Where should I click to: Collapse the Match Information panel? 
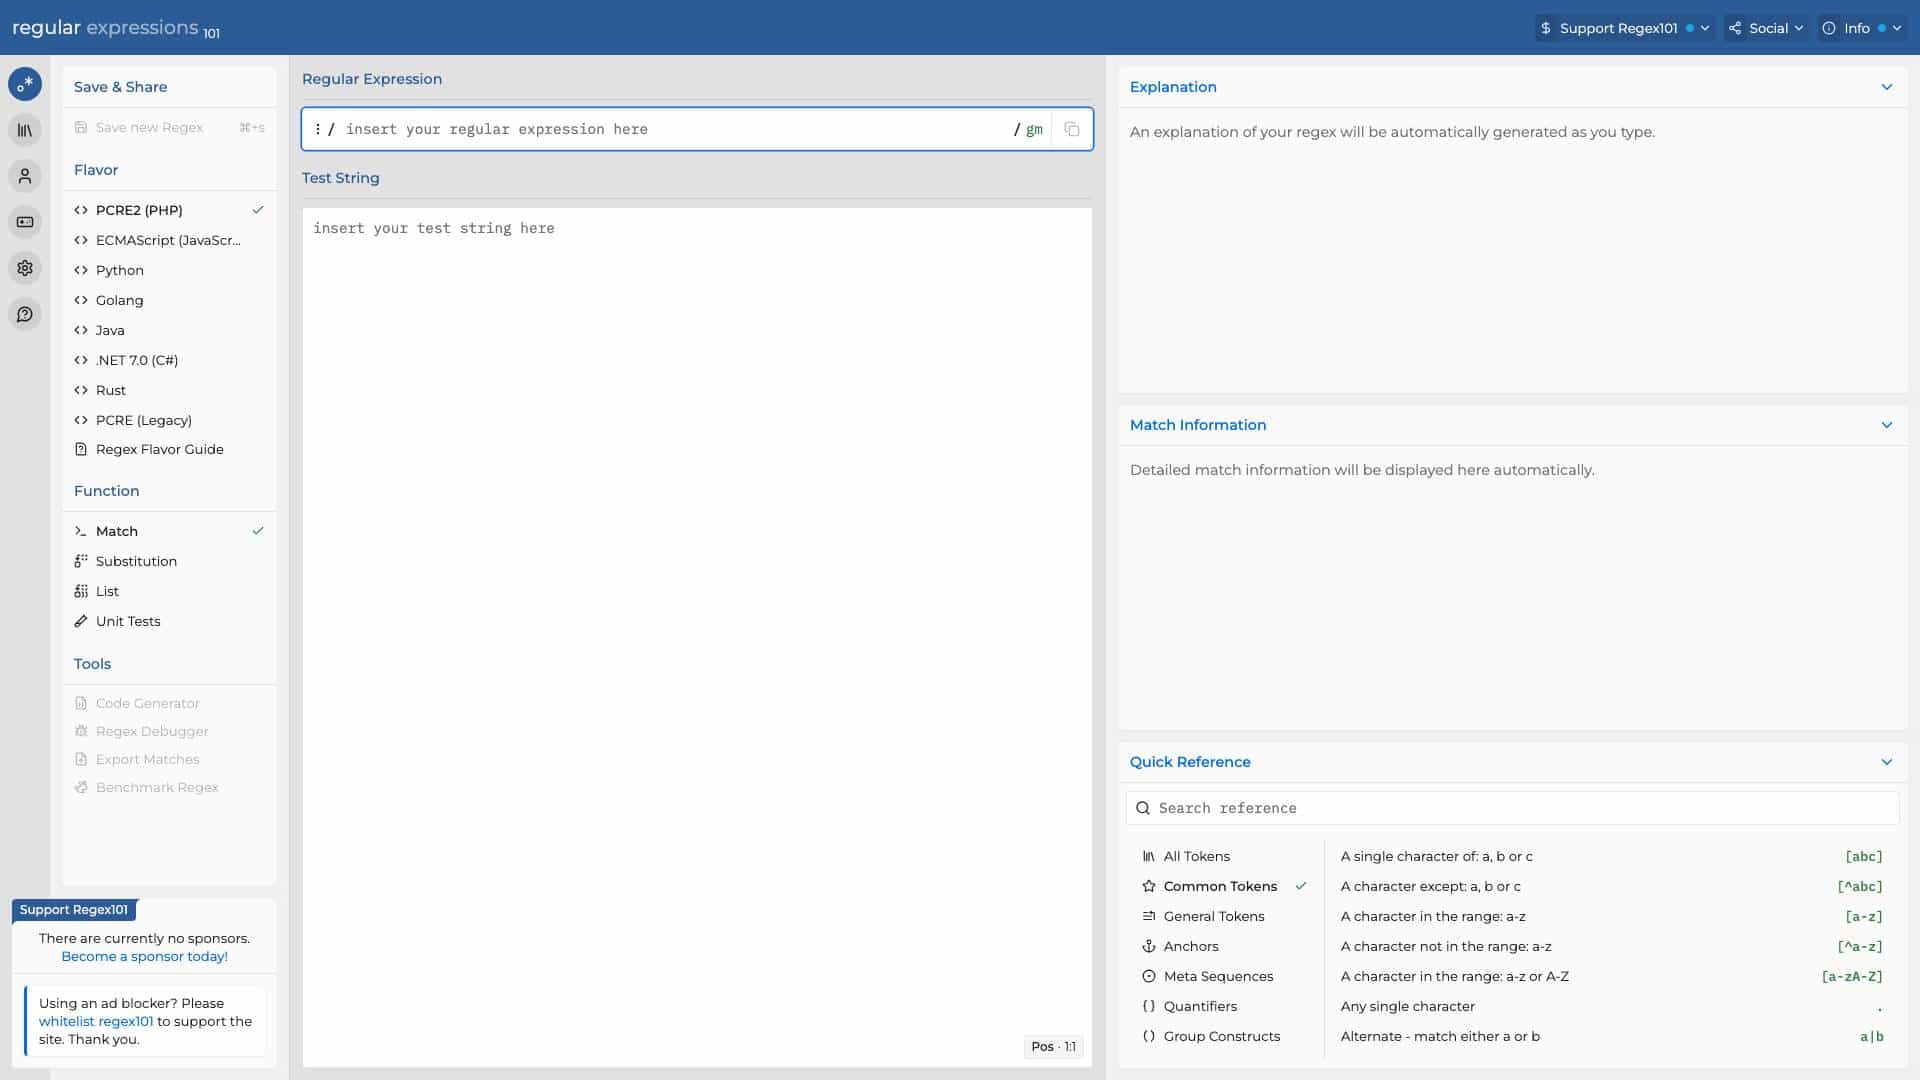coord(1886,425)
